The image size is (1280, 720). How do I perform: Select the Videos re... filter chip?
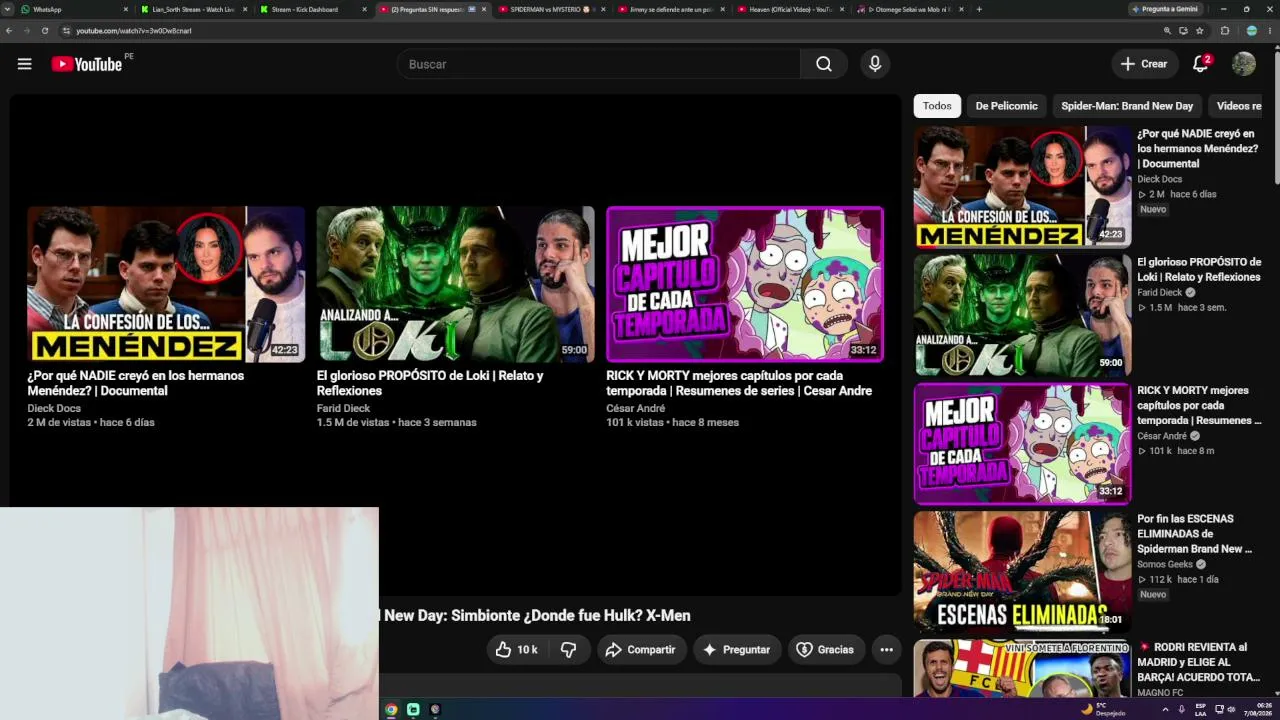coord(1238,106)
